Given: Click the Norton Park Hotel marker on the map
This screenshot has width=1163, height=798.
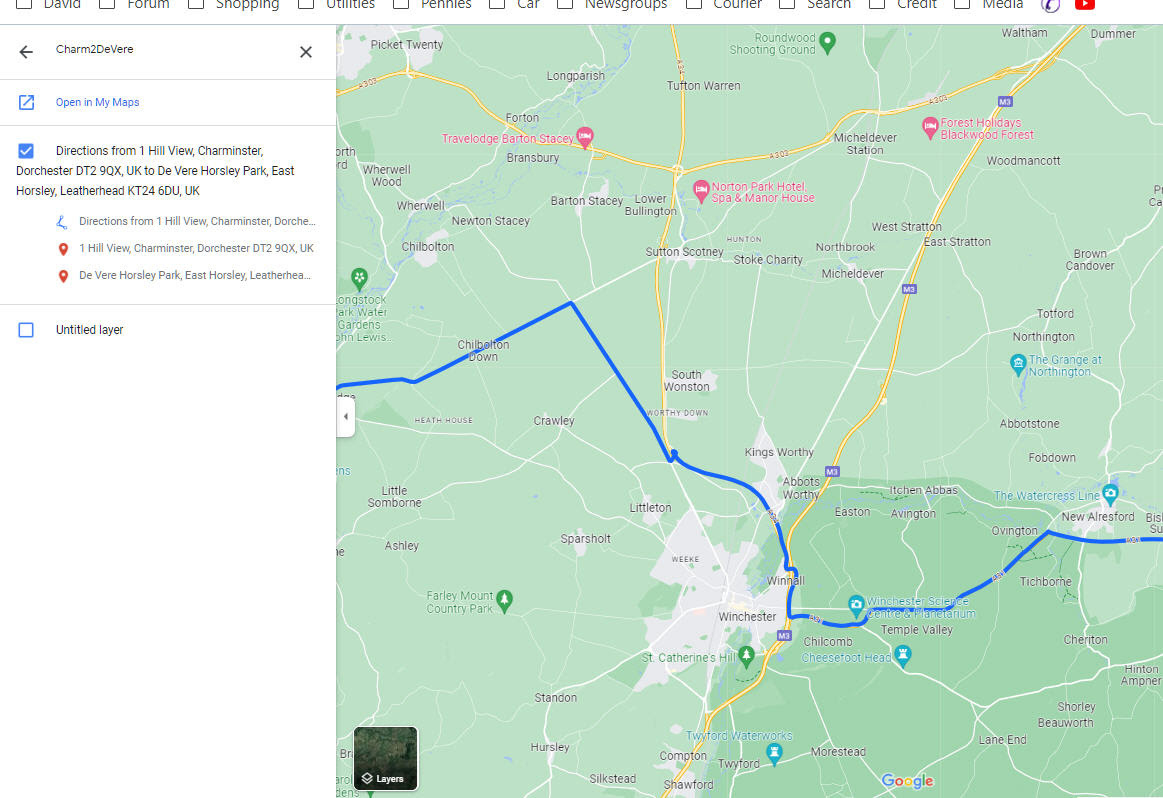Looking at the screenshot, I should 703,190.
